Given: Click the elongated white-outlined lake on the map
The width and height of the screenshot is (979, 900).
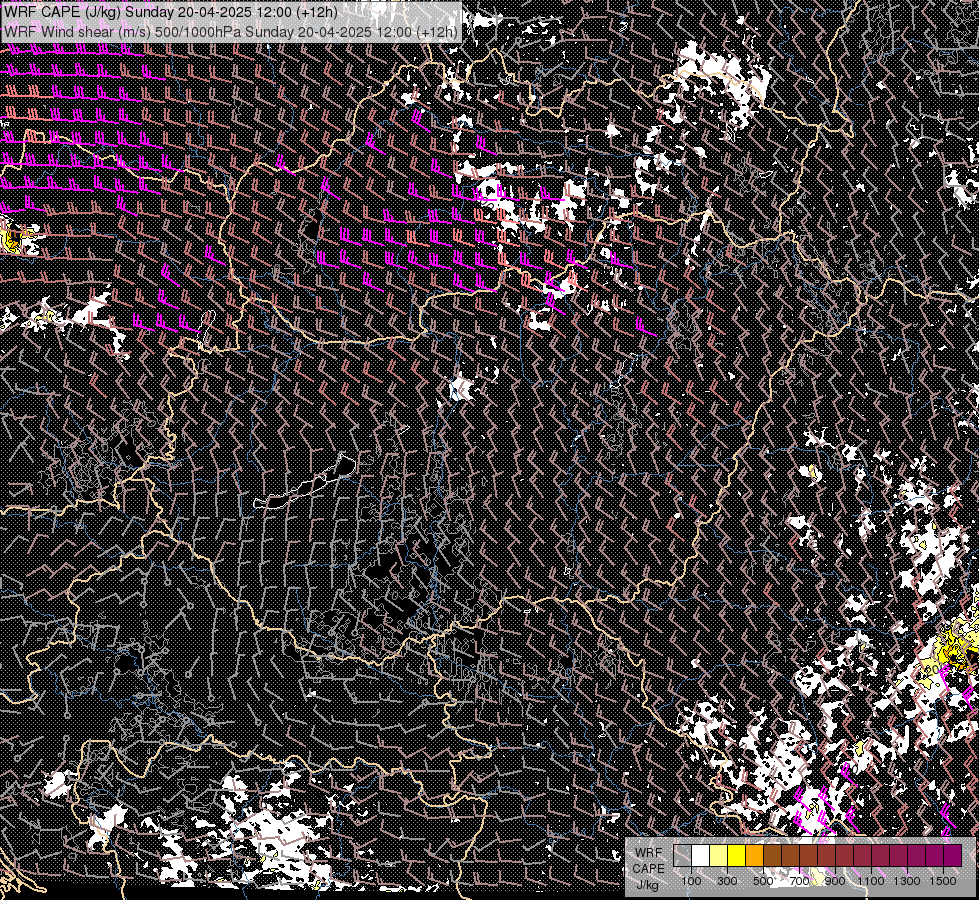Looking at the screenshot, I should 305,482.
